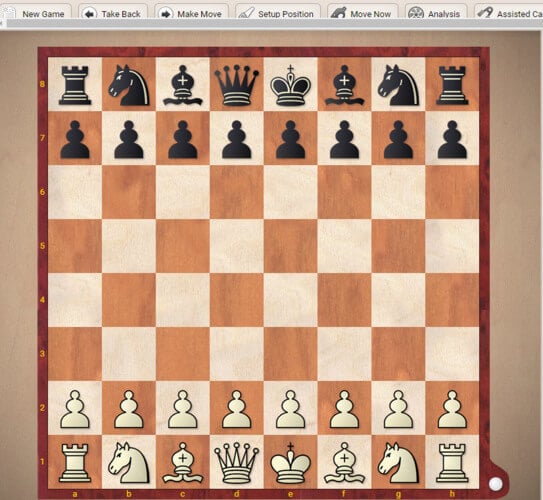Select the black king on e8
The width and height of the screenshot is (543, 500).
click(291, 85)
